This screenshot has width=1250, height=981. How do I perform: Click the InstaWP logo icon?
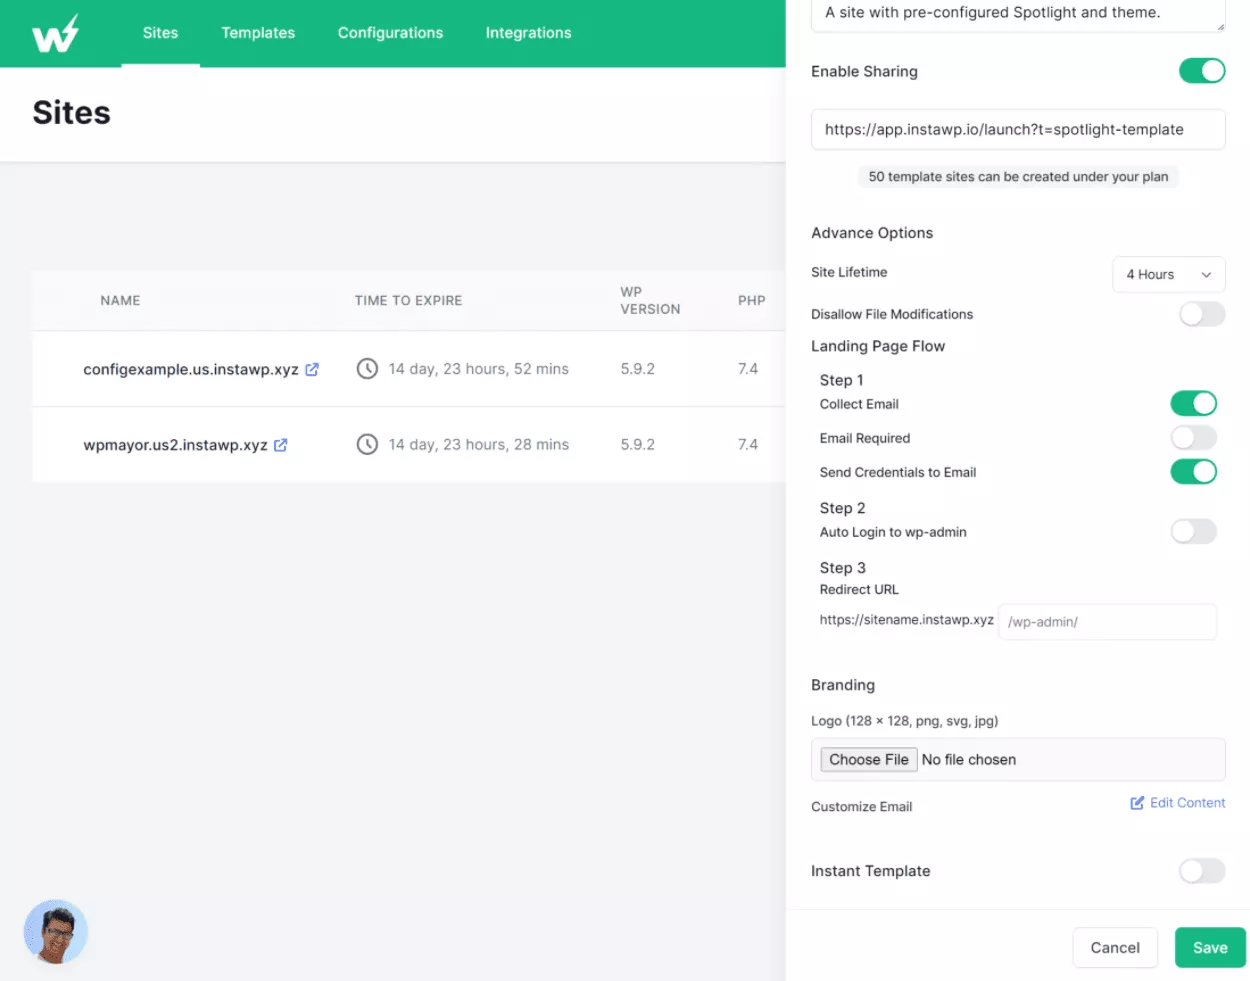pos(55,34)
